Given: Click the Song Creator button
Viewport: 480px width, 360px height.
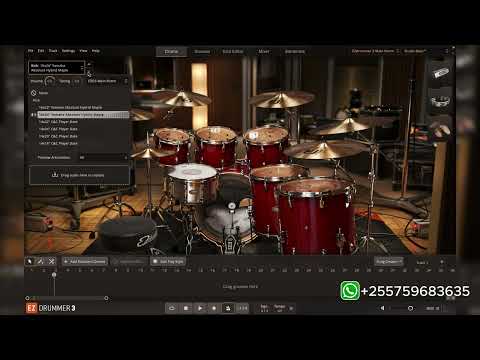Looking at the screenshot, I should click(389, 261).
